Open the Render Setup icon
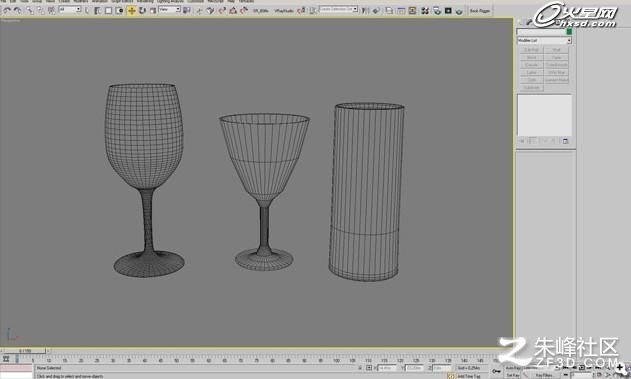Image resolution: width=631 pixels, height=379 pixels. click(x=437, y=11)
